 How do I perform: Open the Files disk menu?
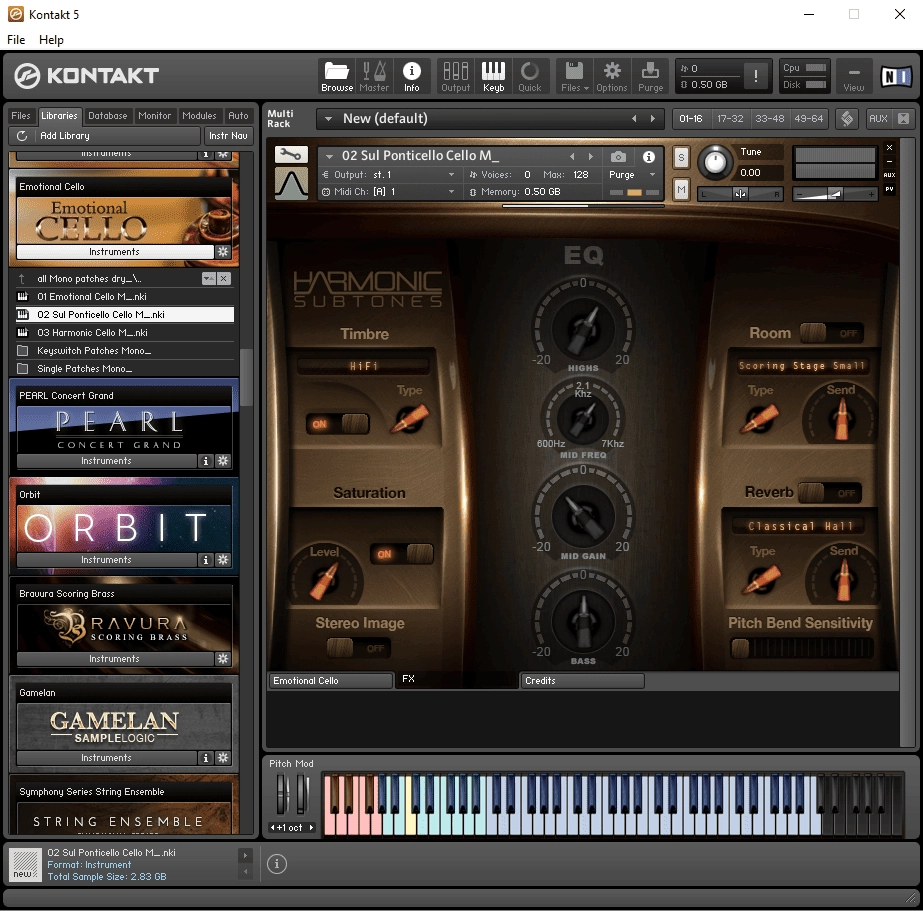575,77
